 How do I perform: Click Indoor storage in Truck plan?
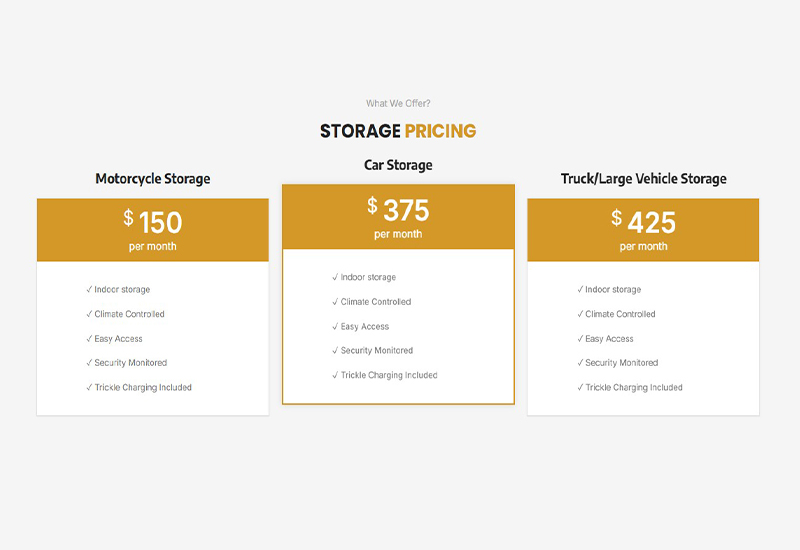tap(612, 290)
